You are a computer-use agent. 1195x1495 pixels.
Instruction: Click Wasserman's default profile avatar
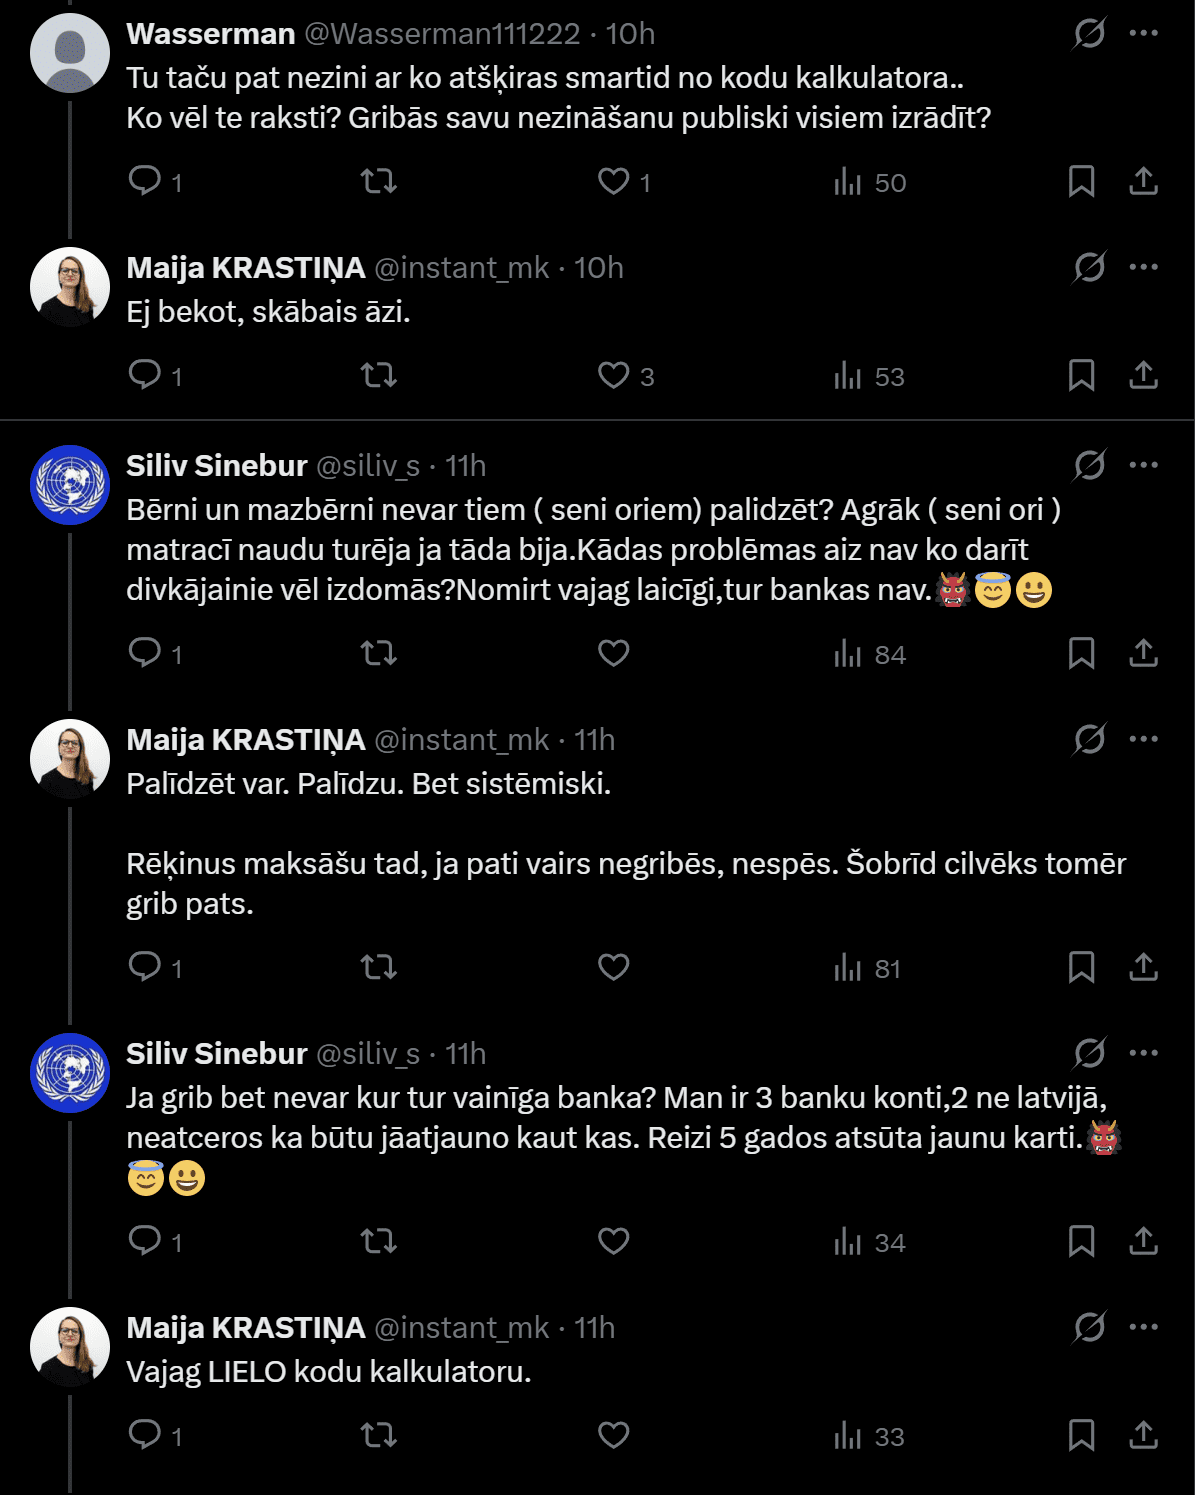pos(69,54)
